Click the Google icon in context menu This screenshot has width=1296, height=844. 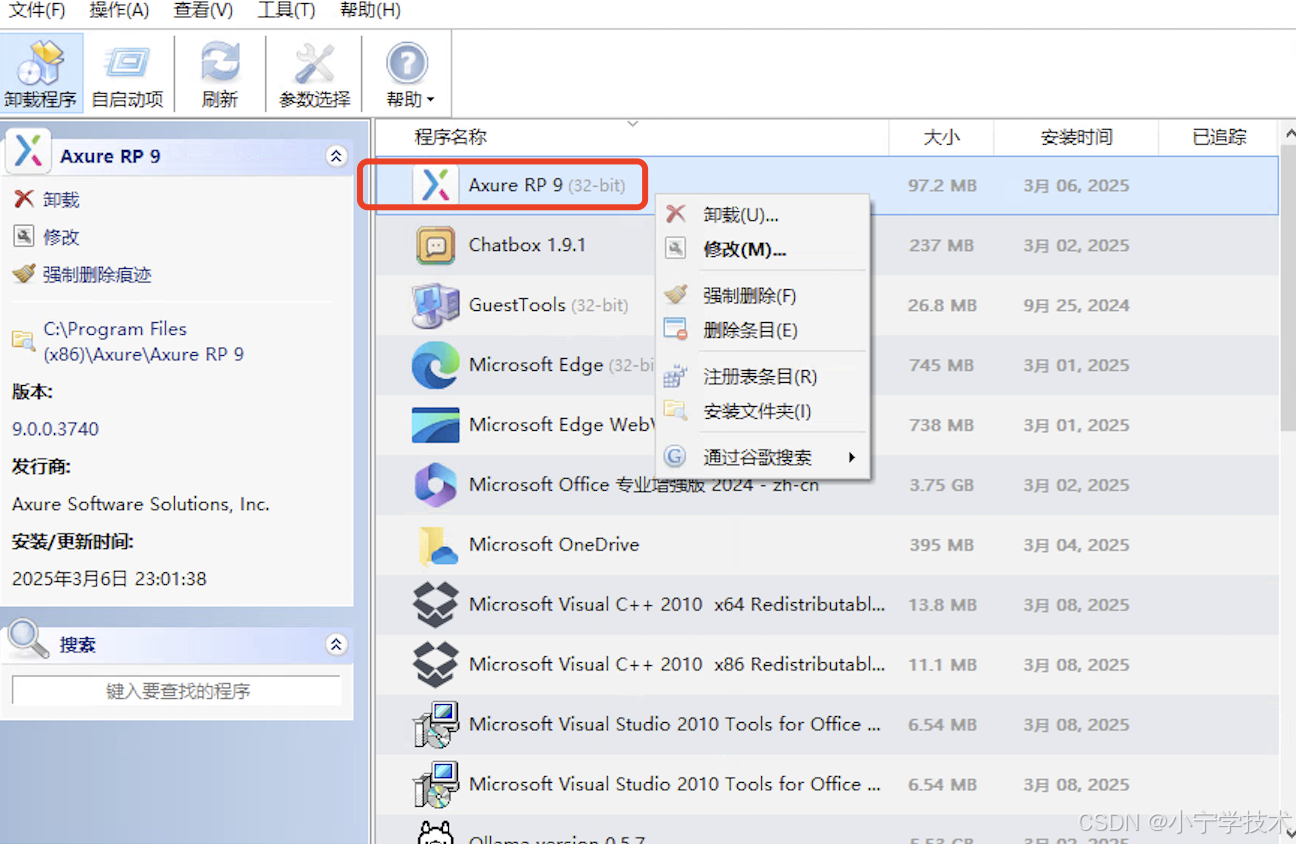pyautogui.click(x=676, y=457)
